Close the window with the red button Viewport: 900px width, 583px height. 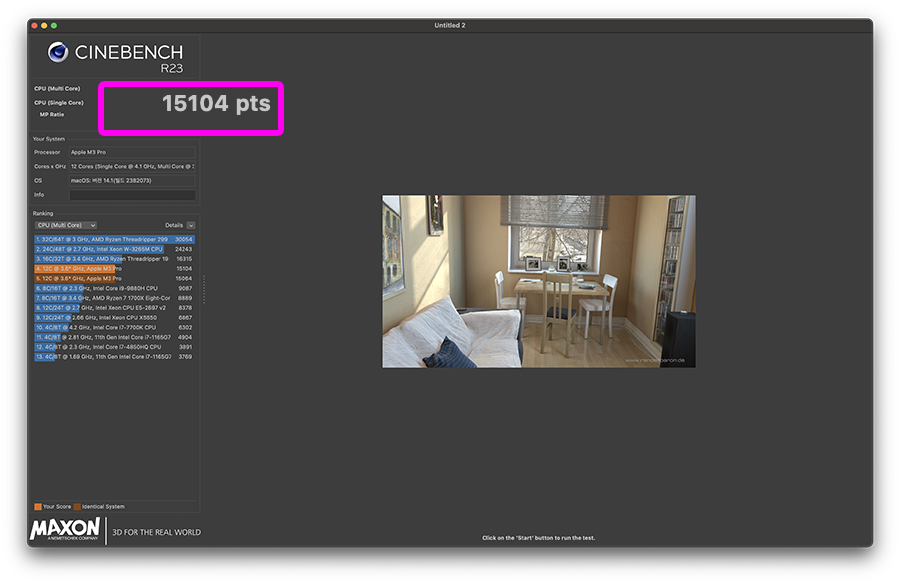pos(34,25)
